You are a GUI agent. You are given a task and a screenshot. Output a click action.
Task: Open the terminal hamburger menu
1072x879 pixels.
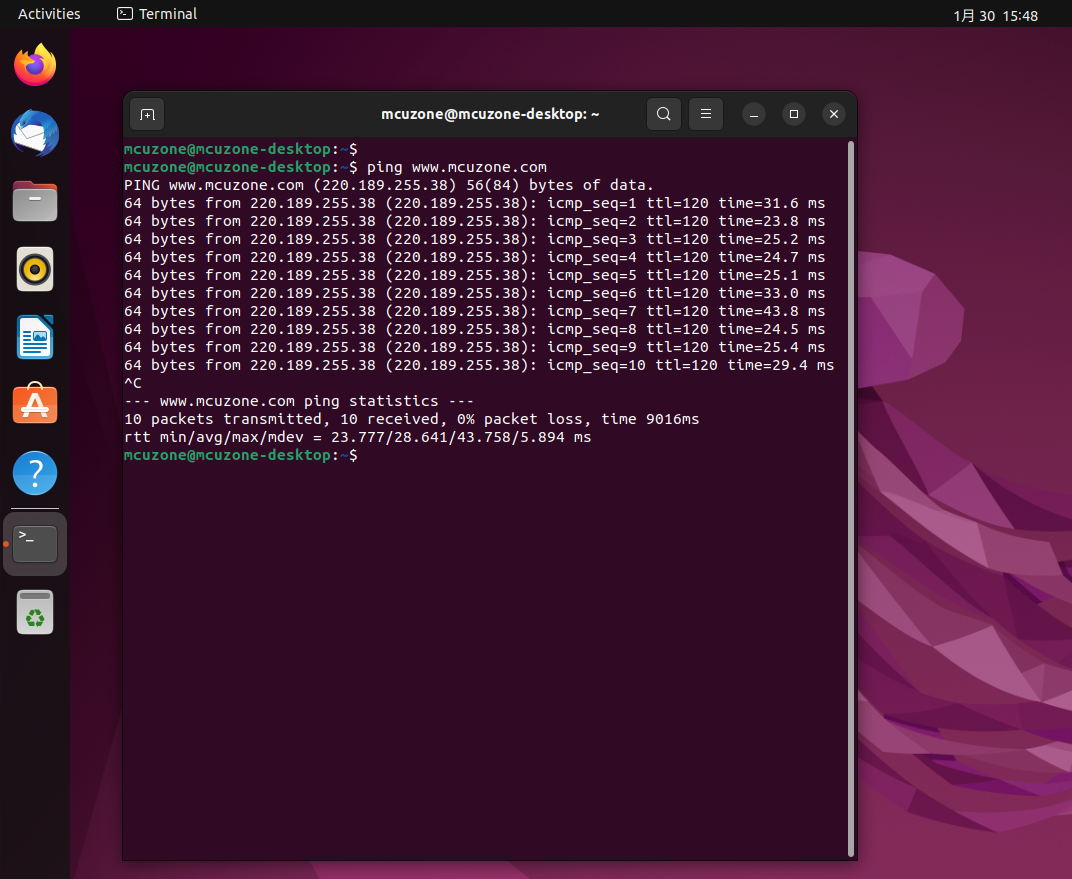click(706, 114)
